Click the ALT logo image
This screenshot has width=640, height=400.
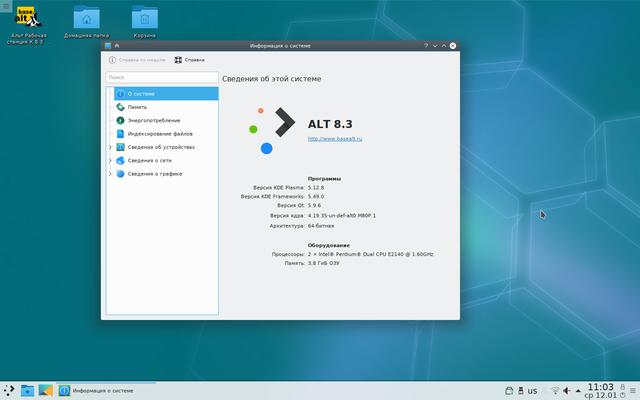pyautogui.click(x=272, y=130)
